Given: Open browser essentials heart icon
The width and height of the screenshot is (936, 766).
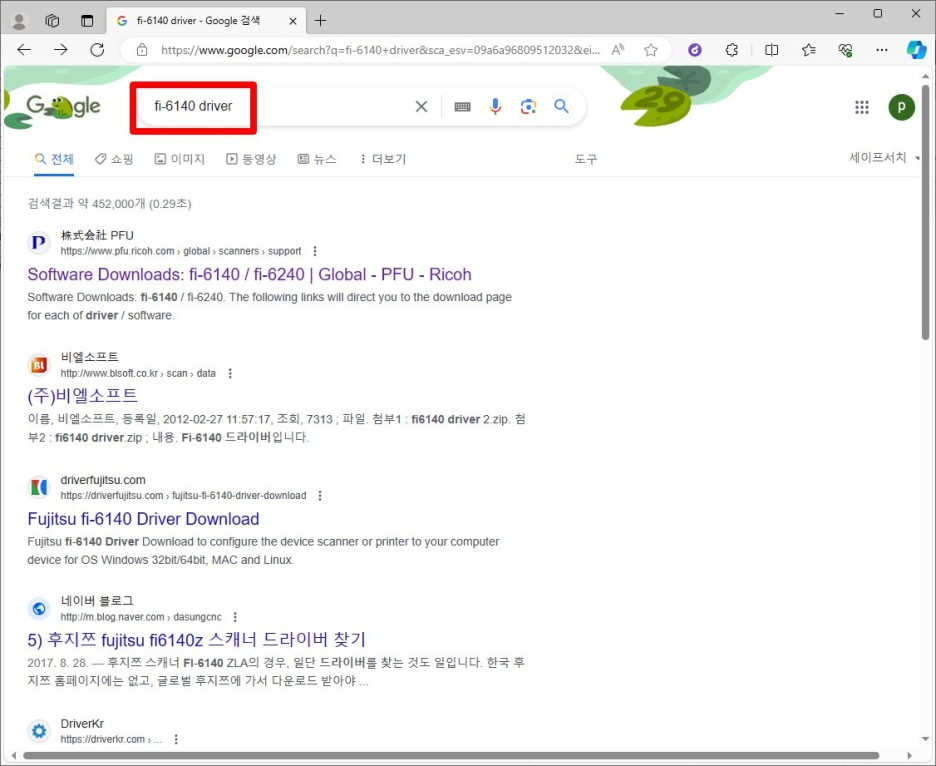Looking at the screenshot, I should (845, 50).
